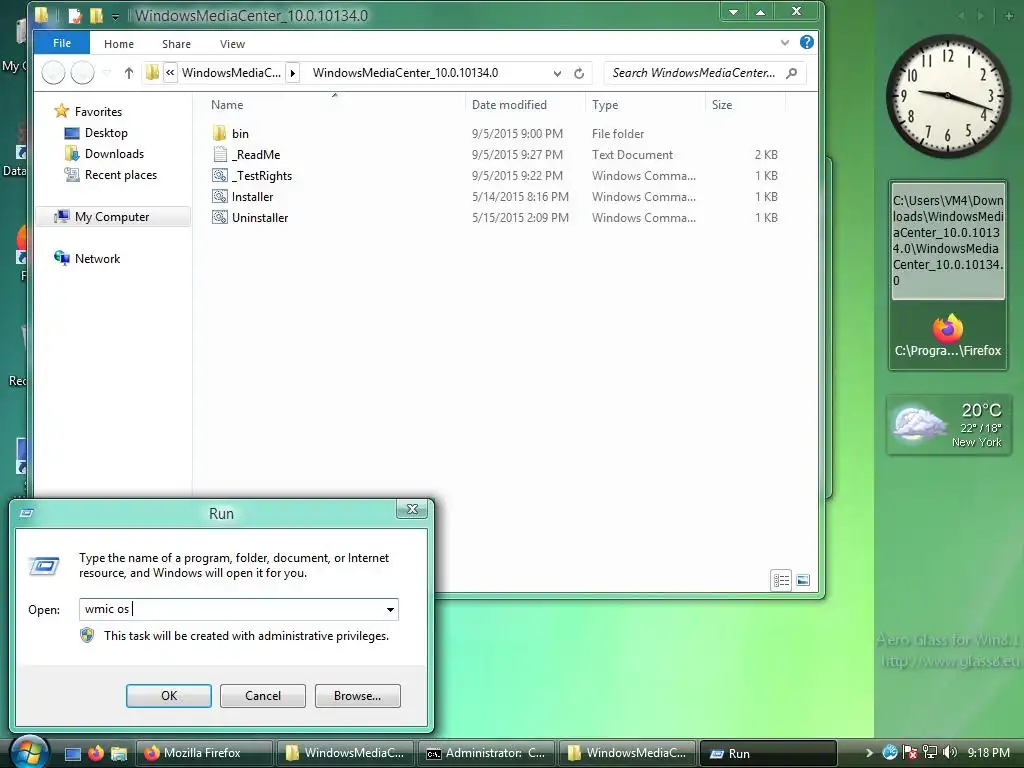
Task: Click the Search WindowsMediaCenter field
Action: [x=694, y=72]
